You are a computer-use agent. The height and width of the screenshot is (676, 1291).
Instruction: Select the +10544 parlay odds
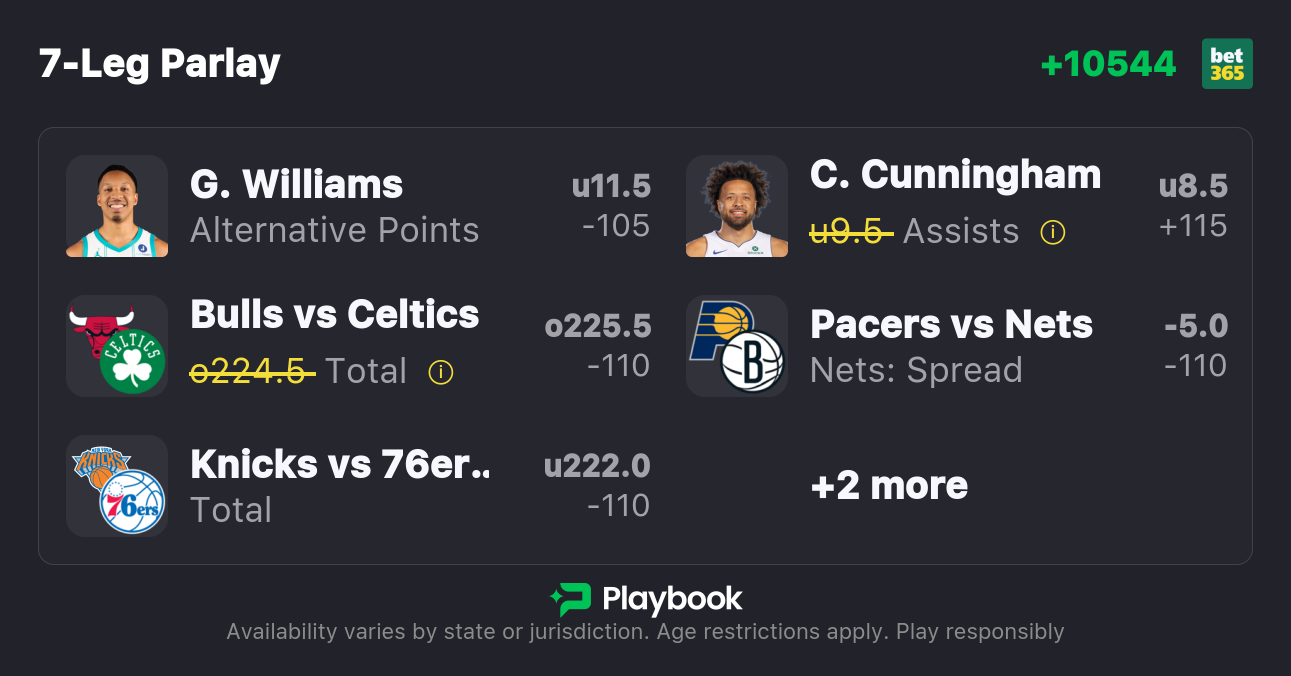point(1108,64)
